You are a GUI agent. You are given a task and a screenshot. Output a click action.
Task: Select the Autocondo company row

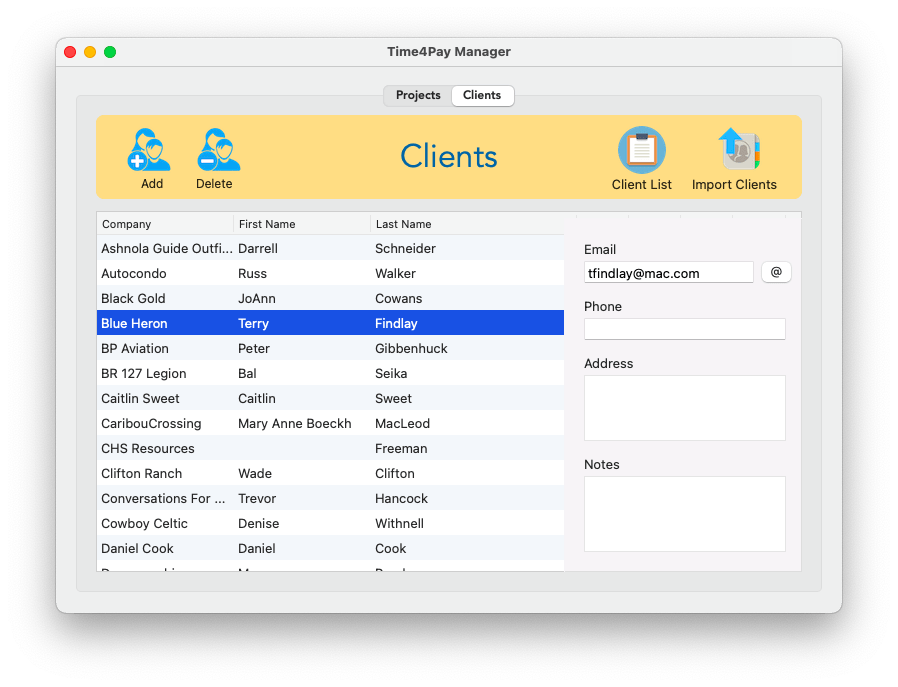click(x=330, y=273)
